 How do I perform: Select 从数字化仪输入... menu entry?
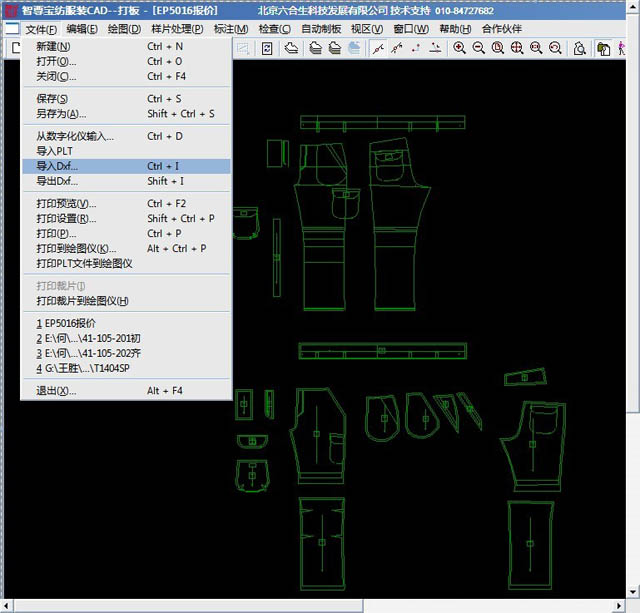coord(127,136)
